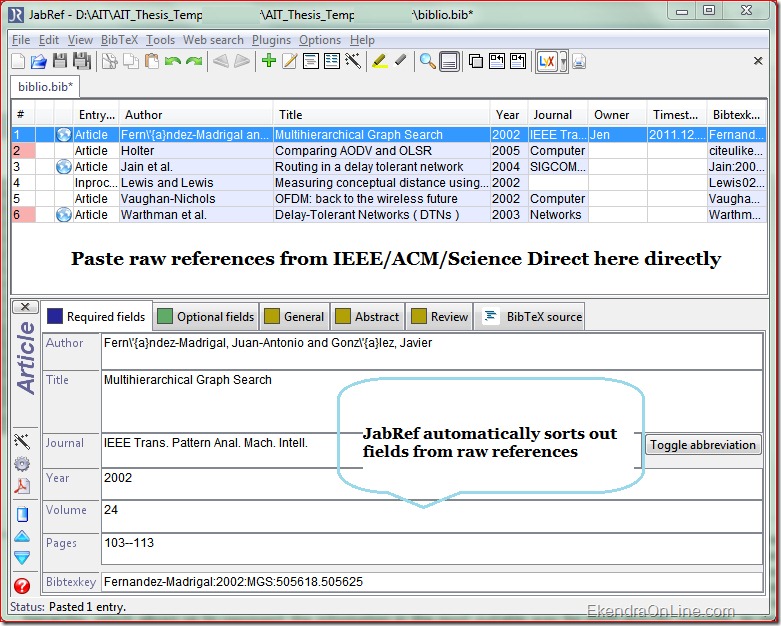The width and height of the screenshot is (781, 626).
Task: Click in the Title field with Multihierarchical Graph Search
Action: tap(432, 401)
